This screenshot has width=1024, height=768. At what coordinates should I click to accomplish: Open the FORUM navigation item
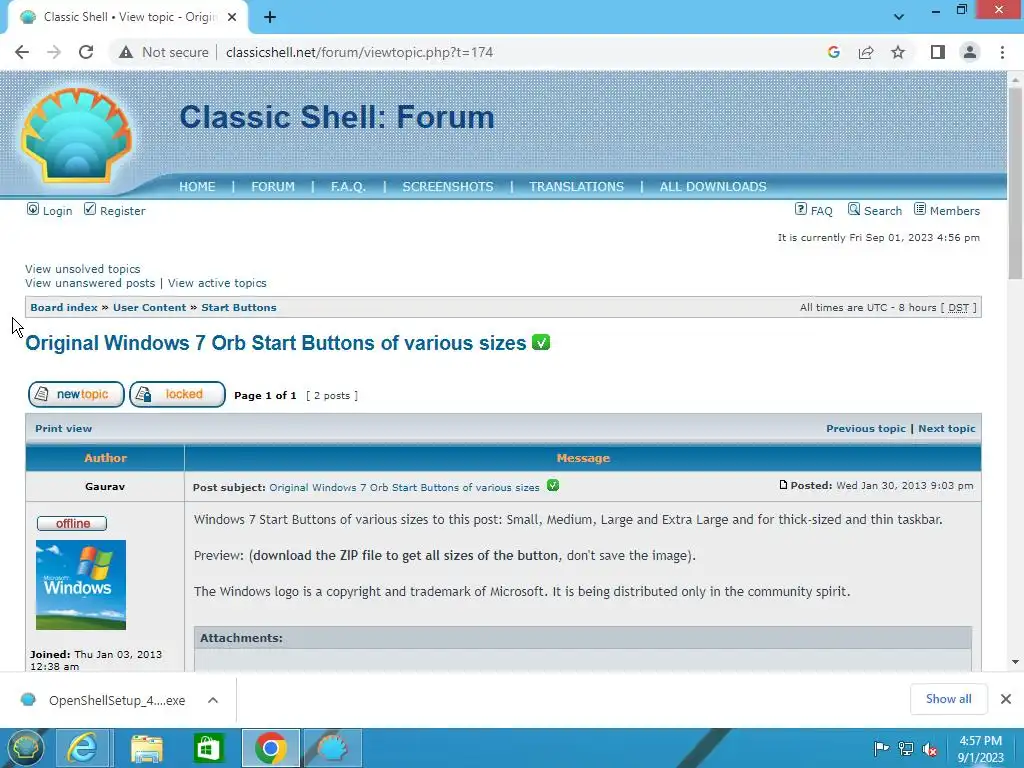click(273, 187)
